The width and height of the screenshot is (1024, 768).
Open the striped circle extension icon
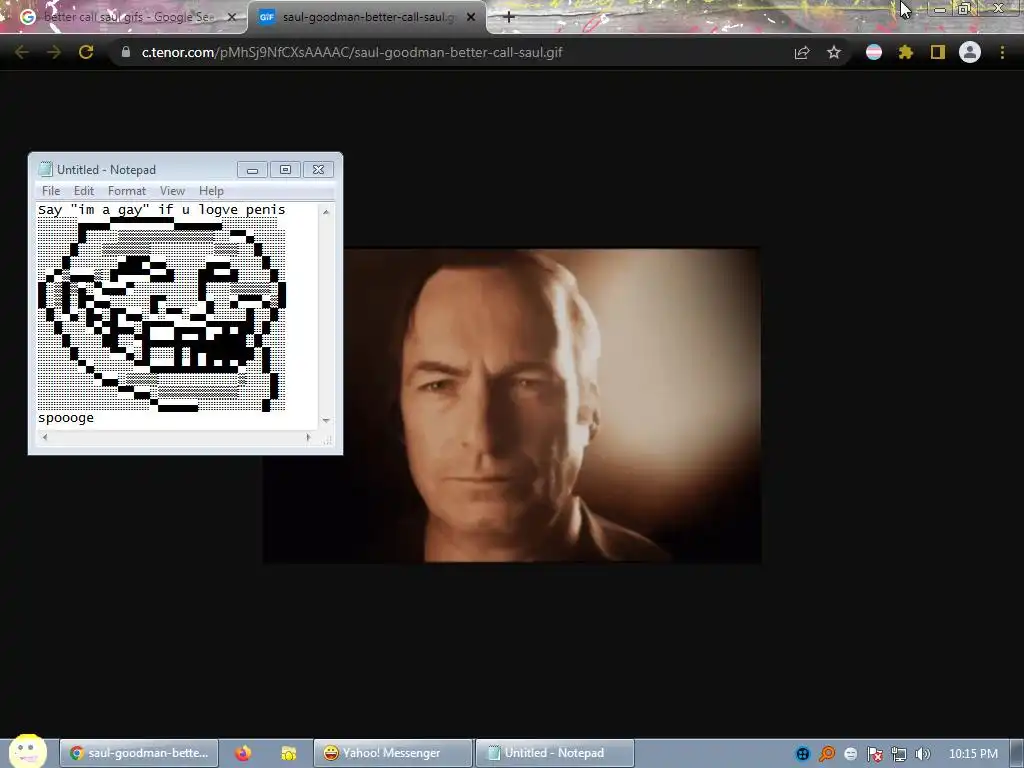pos(874,52)
